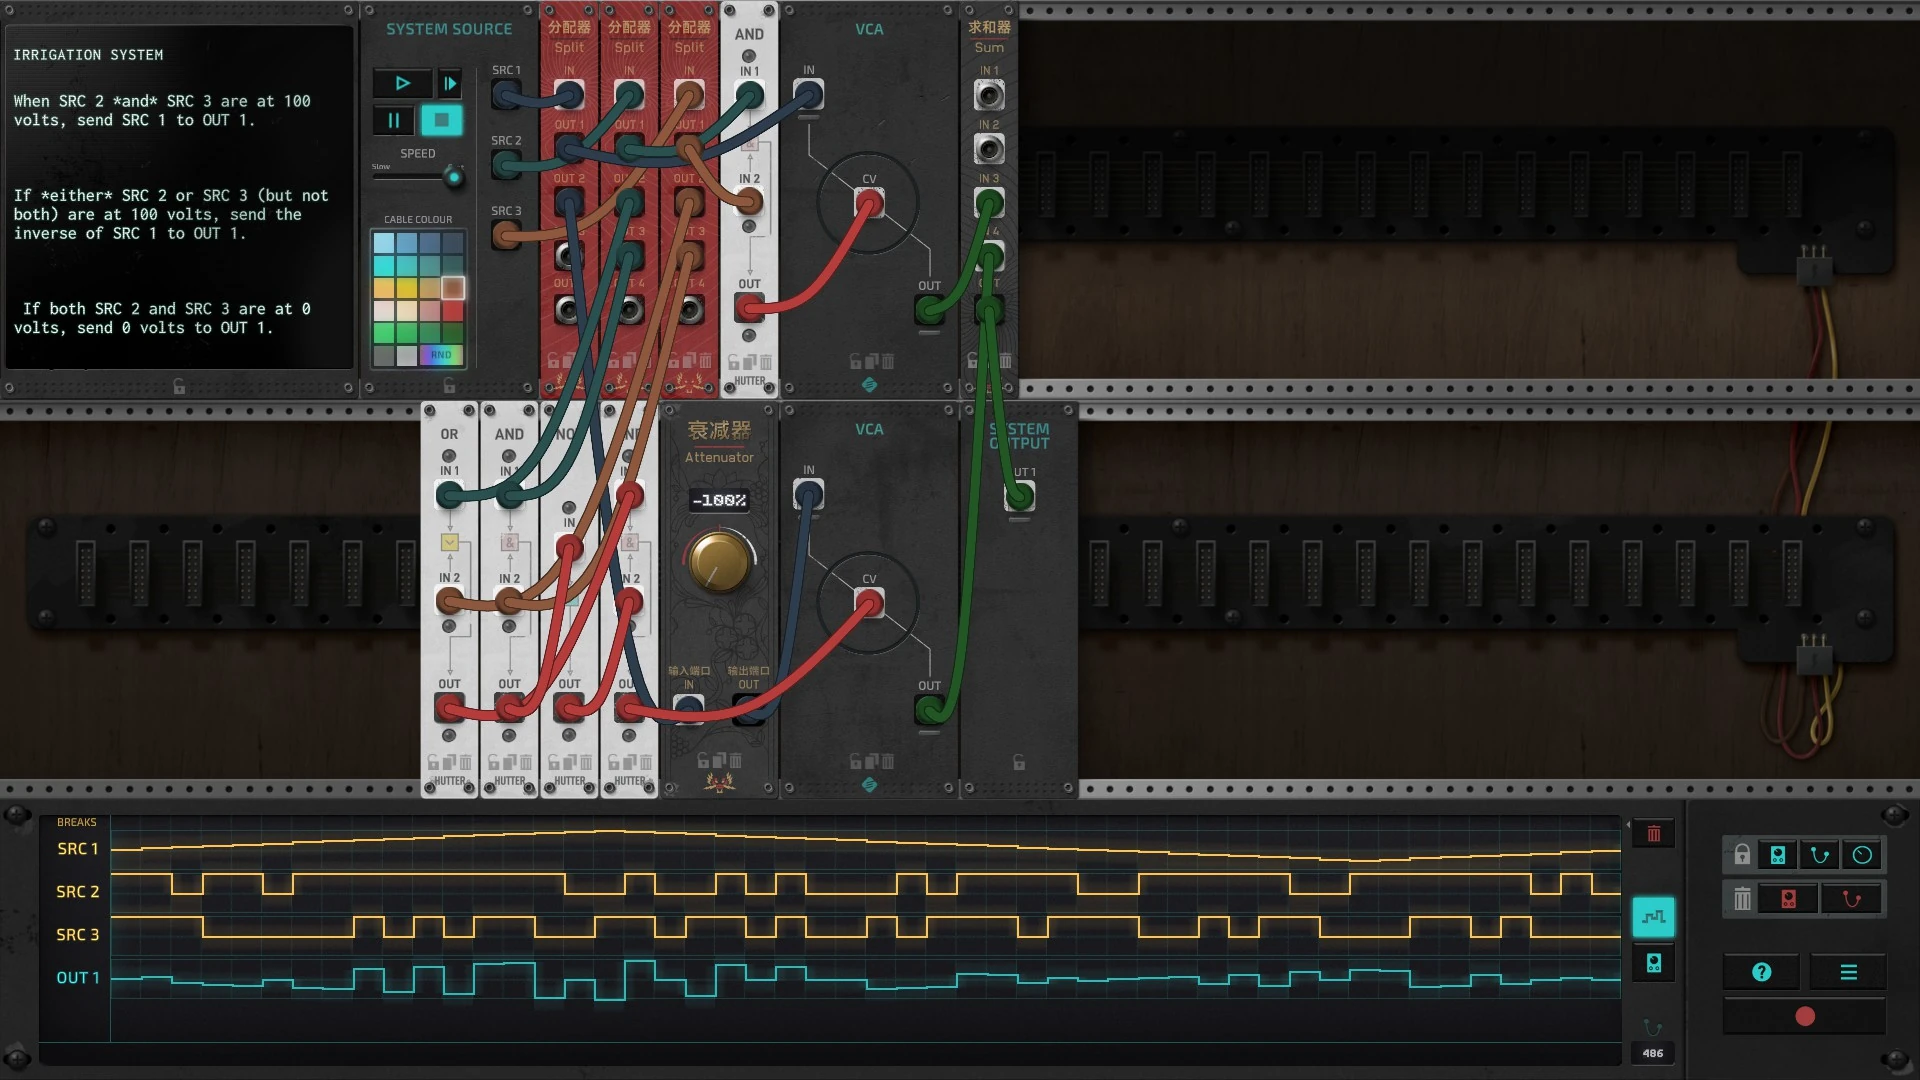Click the red delete-all-modules icon

point(1788,899)
